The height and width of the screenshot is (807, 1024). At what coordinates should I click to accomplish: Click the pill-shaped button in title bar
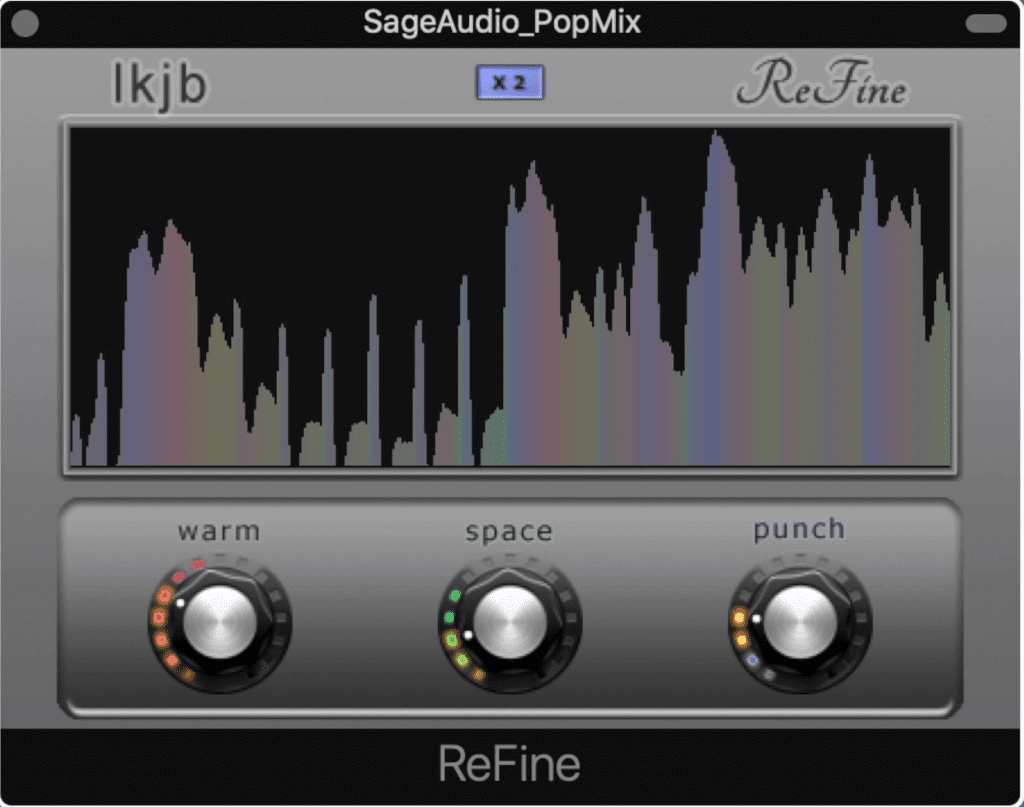tap(985, 24)
